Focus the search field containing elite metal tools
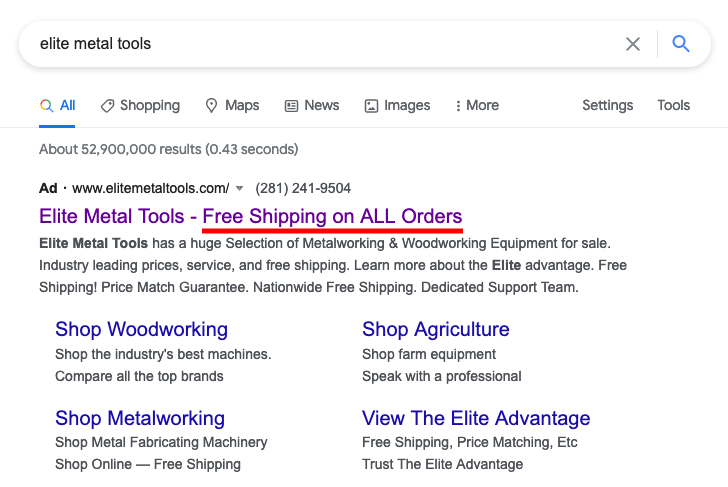 click(x=325, y=44)
